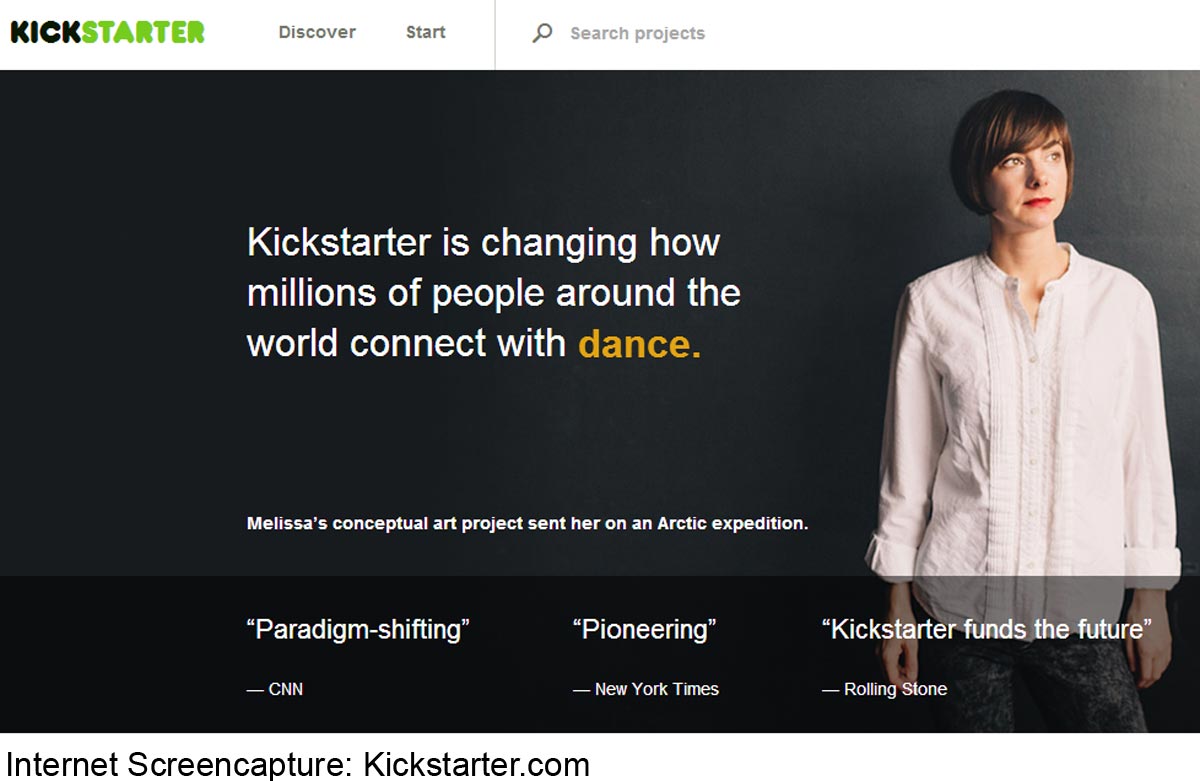Click the Kickstarter logo
Image resolution: width=1200 pixels, height=781 pixels.
[107, 32]
